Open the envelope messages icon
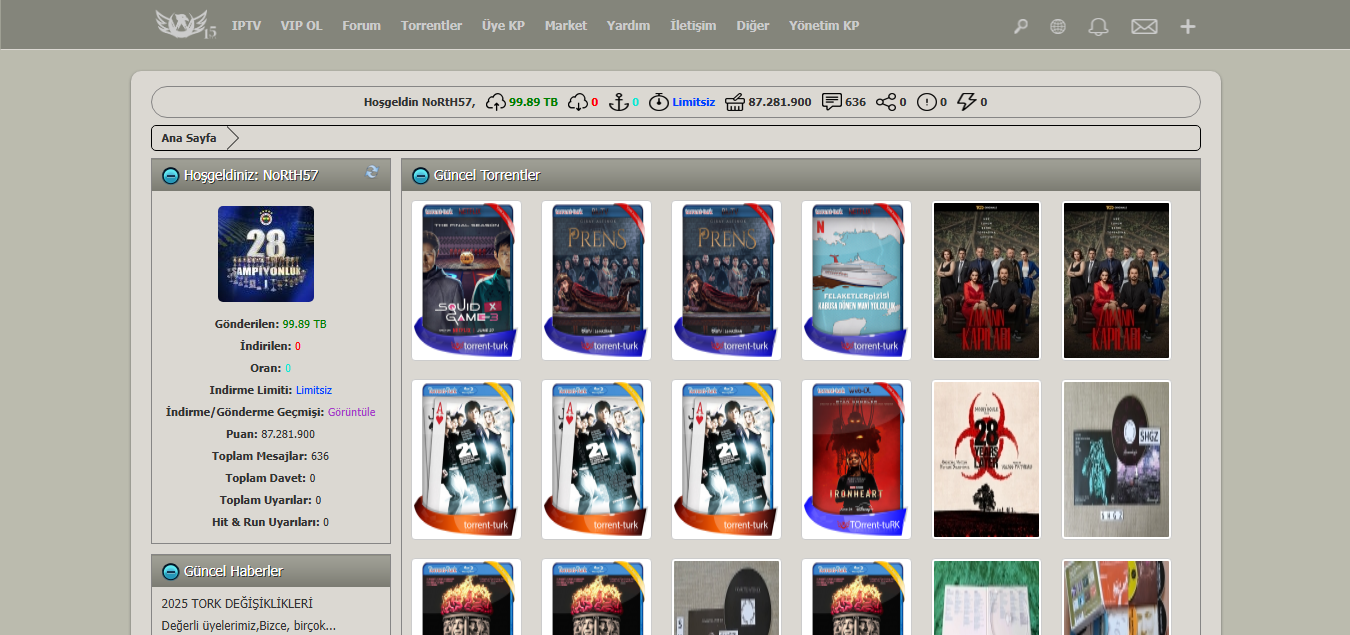Viewport: 1350px width, 635px height. pos(1144,26)
